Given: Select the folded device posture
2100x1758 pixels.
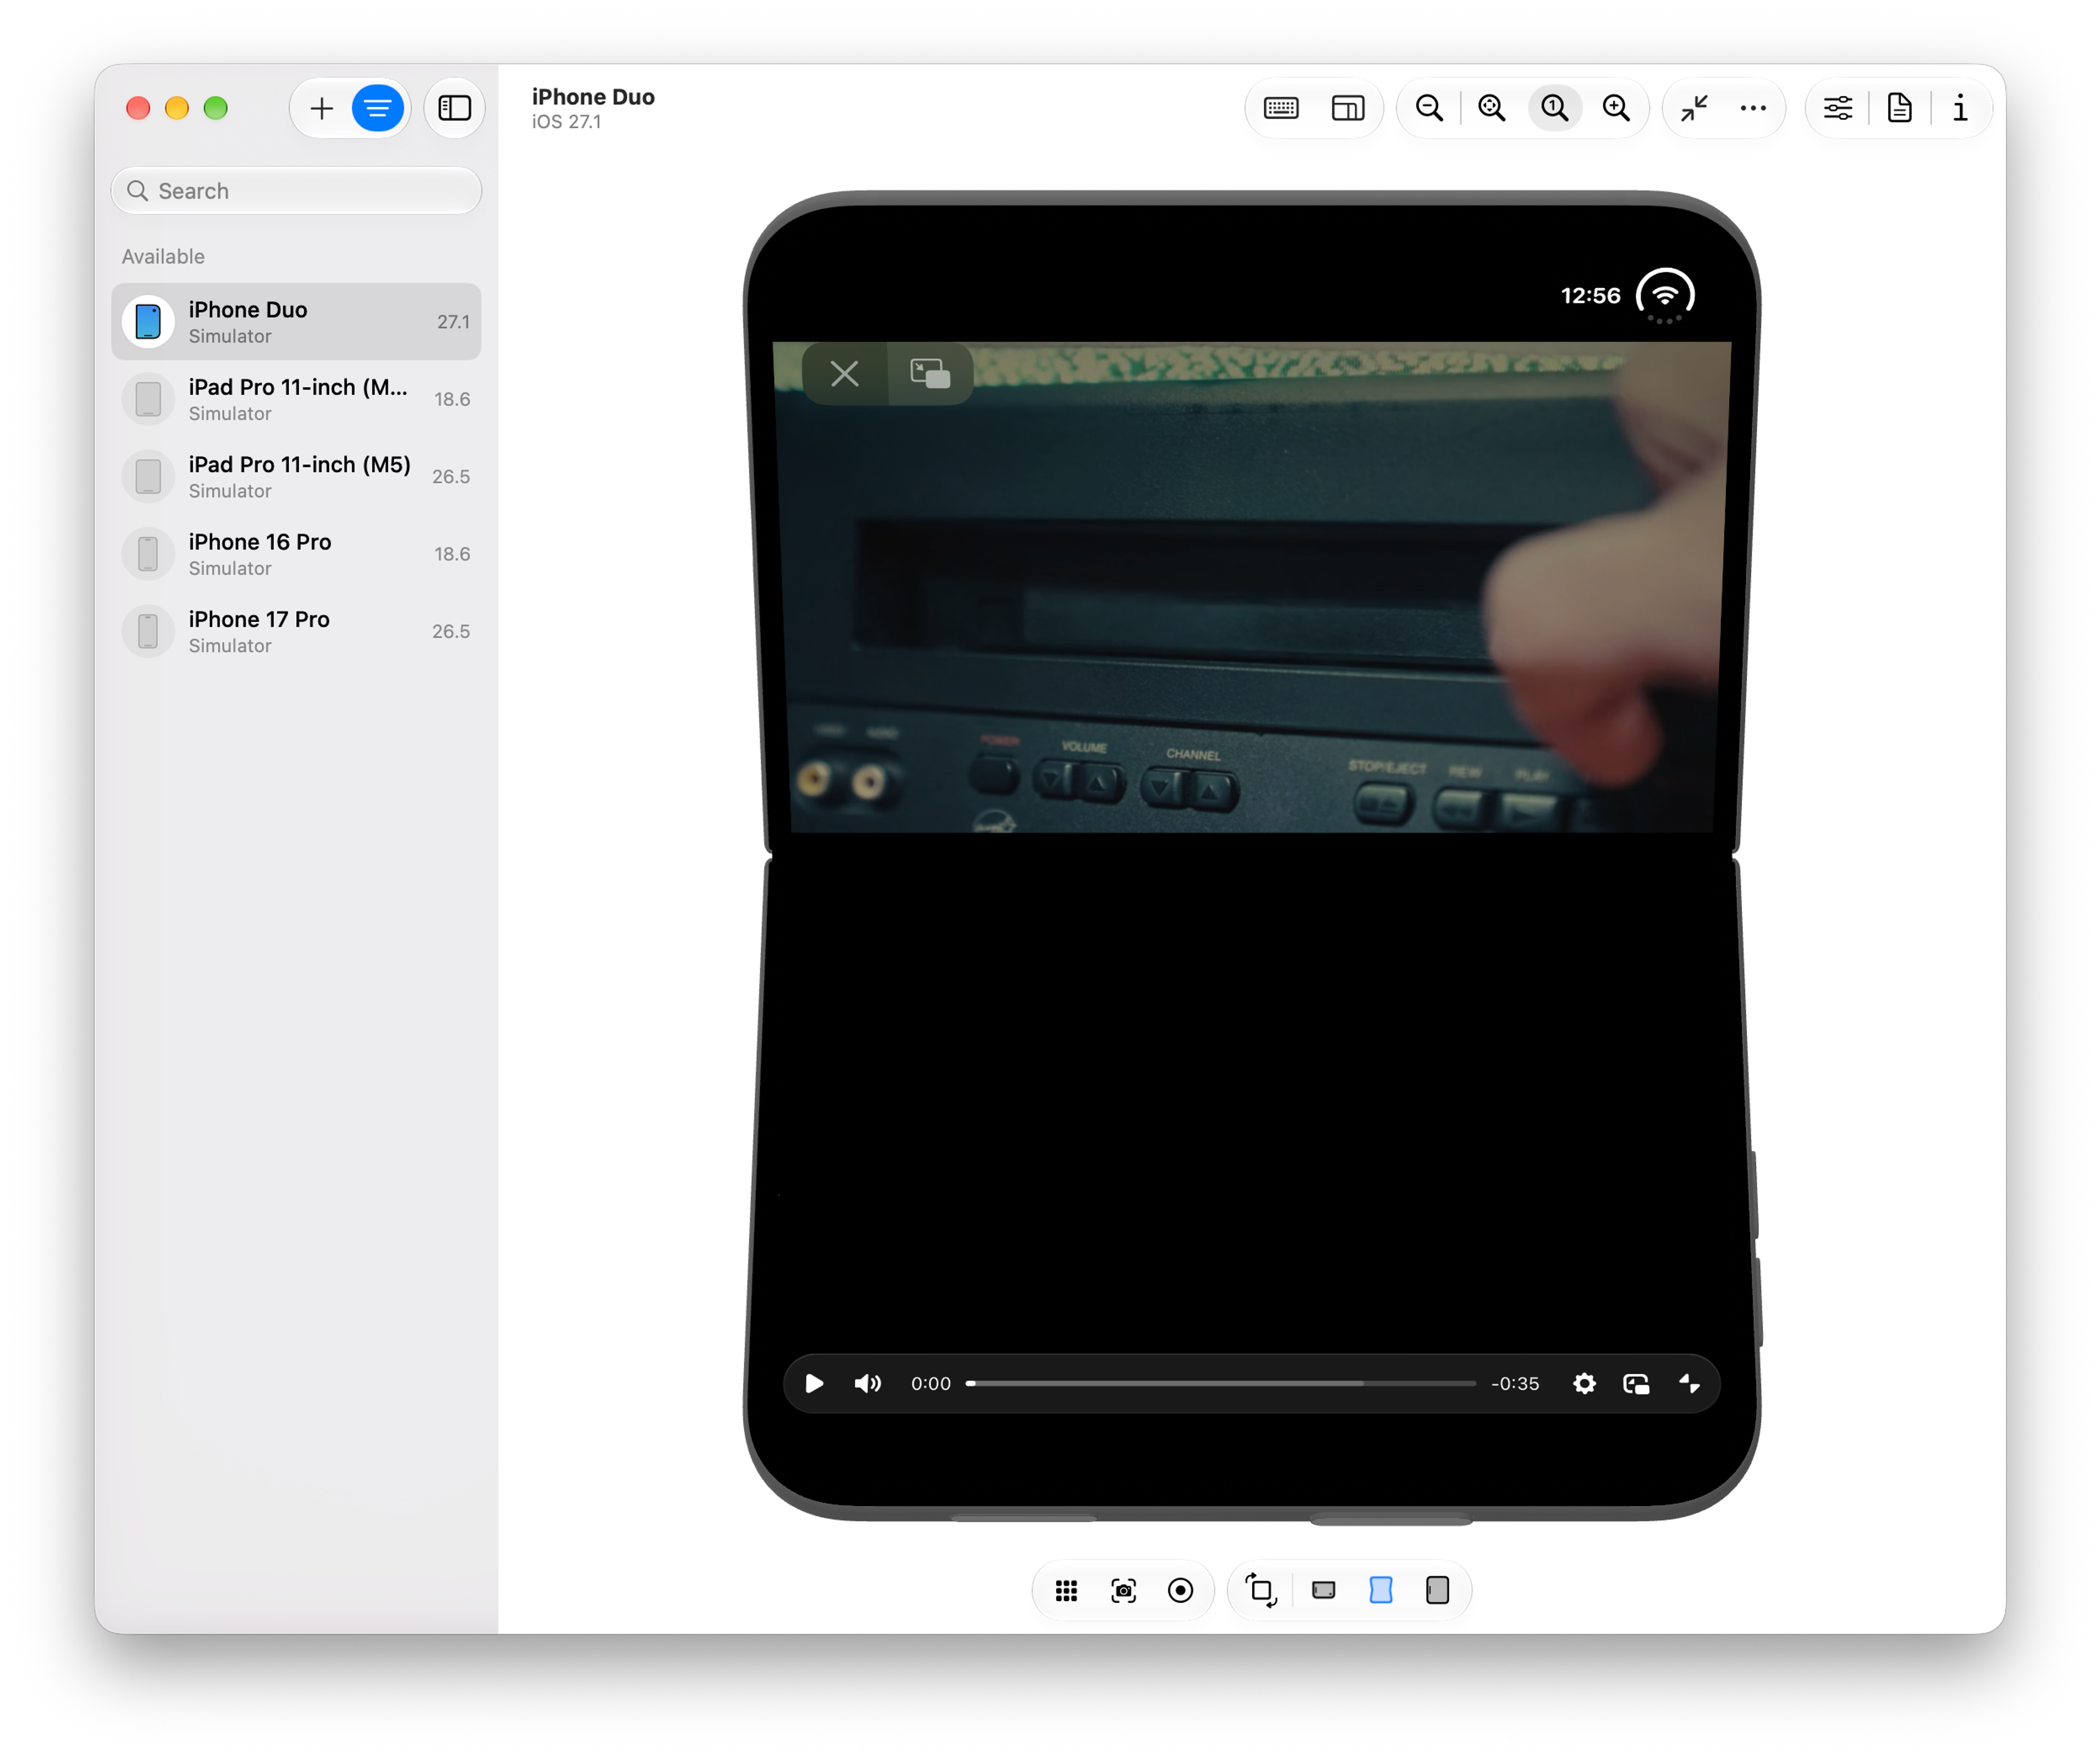Looking at the screenshot, I should [x=1324, y=1591].
